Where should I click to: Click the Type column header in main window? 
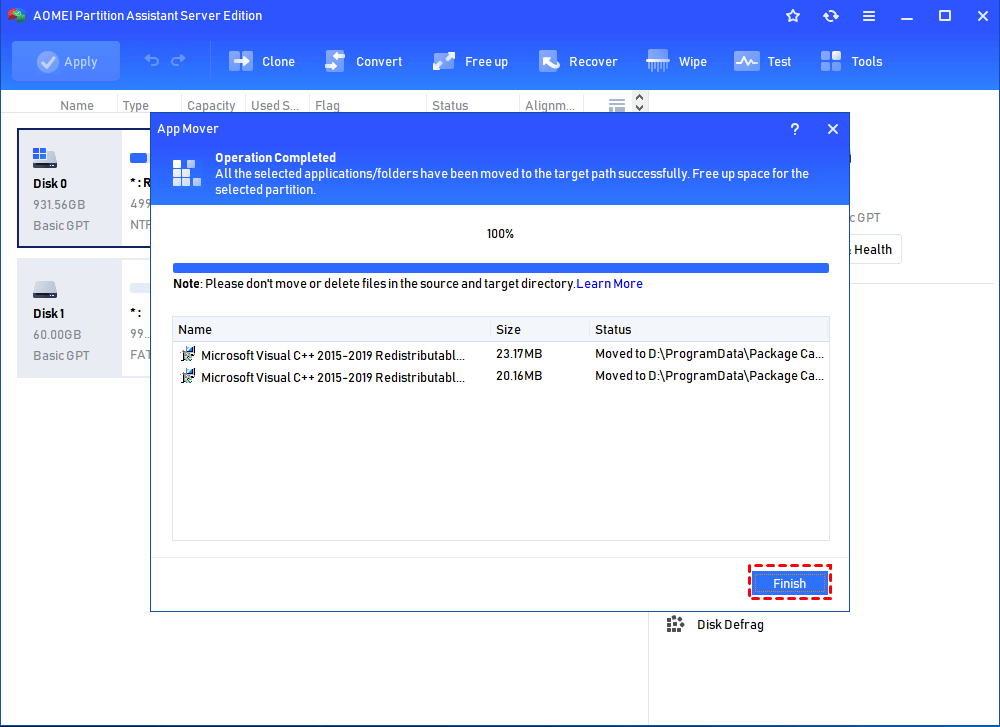pos(136,105)
